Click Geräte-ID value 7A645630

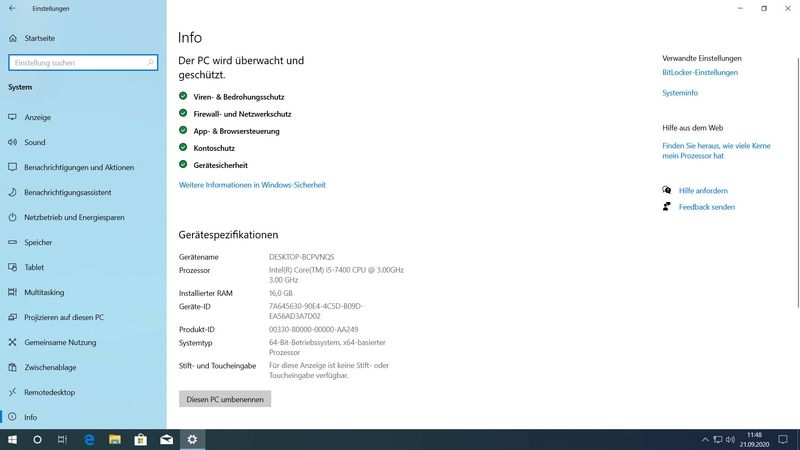316,311
